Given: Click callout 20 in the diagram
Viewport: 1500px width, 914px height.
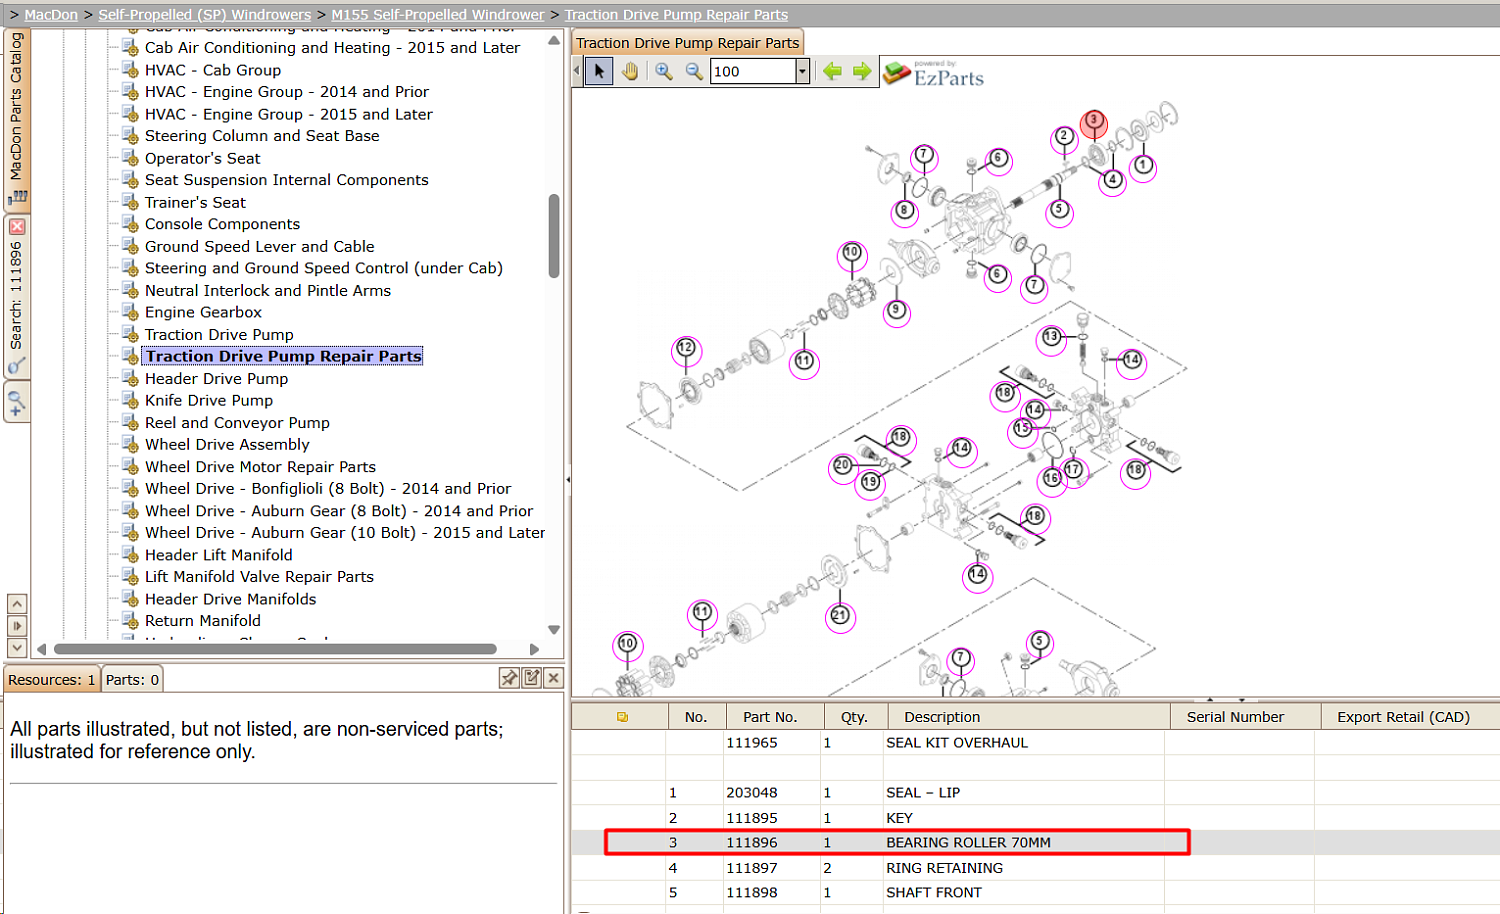Looking at the screenshot, I should point(843,466).
